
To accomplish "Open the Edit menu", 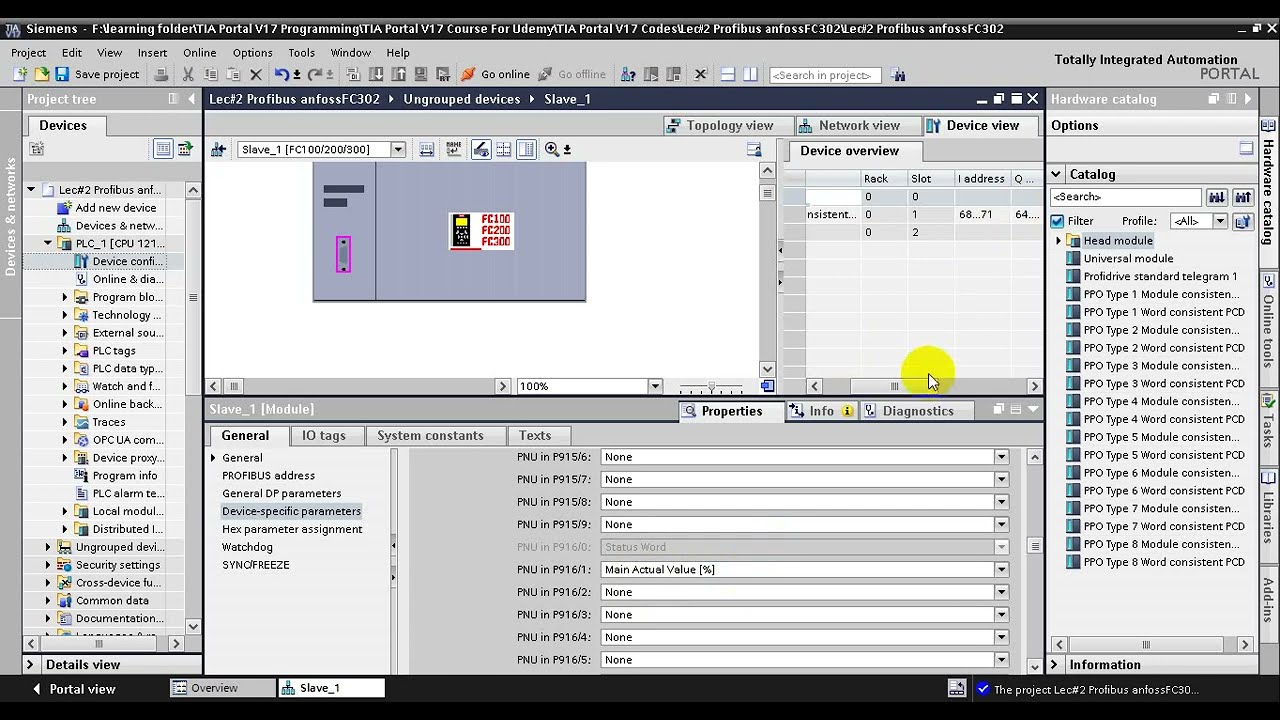I will pos(72,52).
